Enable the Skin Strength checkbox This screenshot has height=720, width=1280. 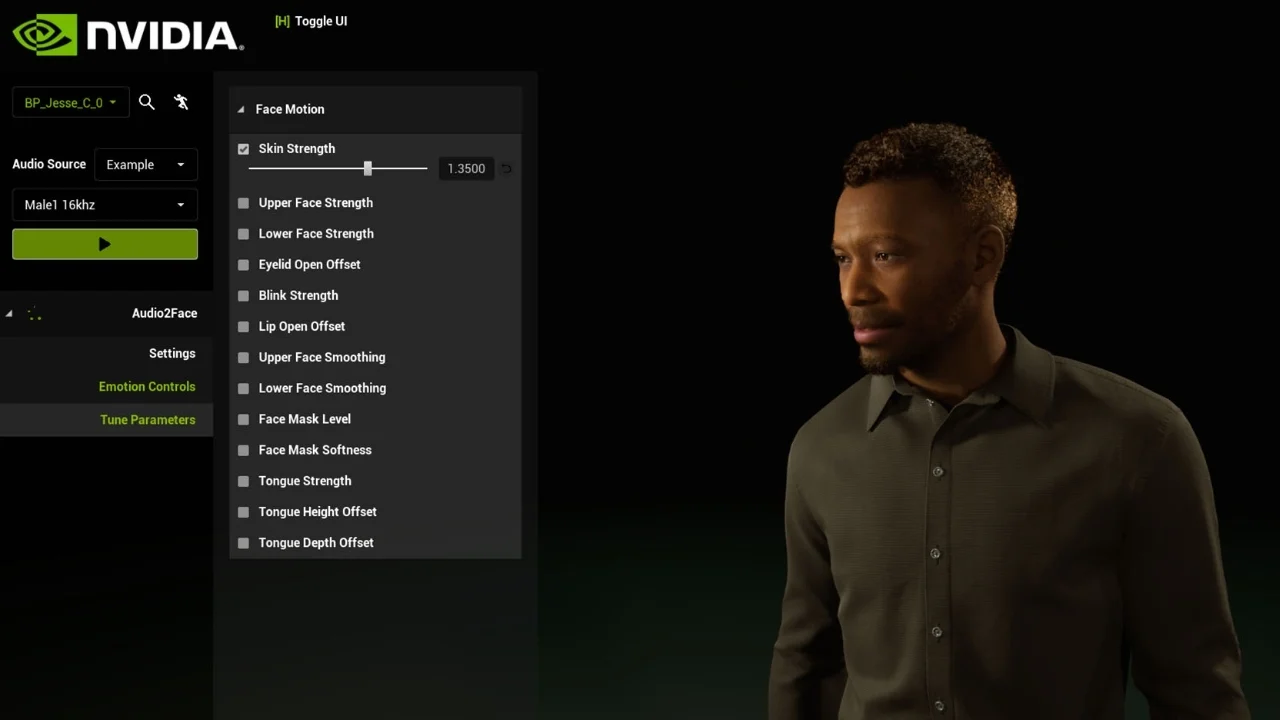[x=243, y=148]
